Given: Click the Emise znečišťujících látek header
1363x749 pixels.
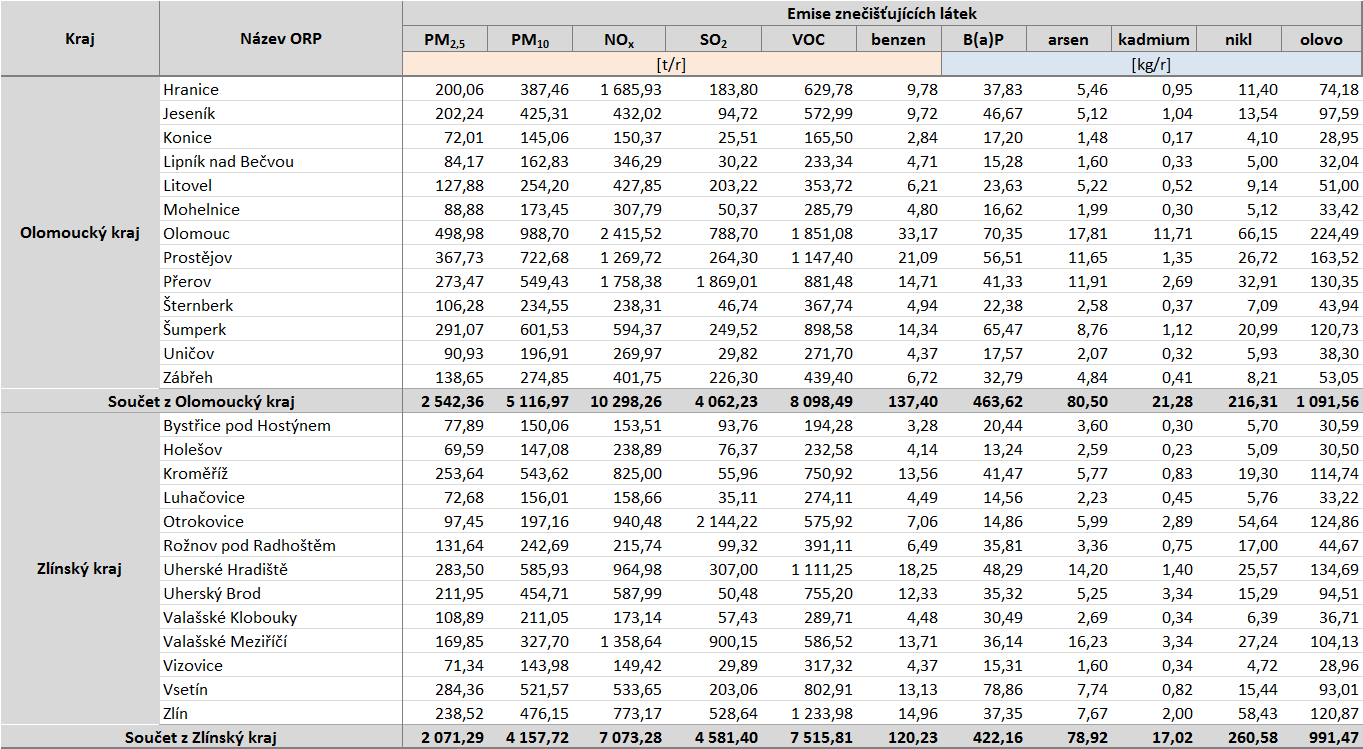Looking at the screenshot, I should point(882,14).
